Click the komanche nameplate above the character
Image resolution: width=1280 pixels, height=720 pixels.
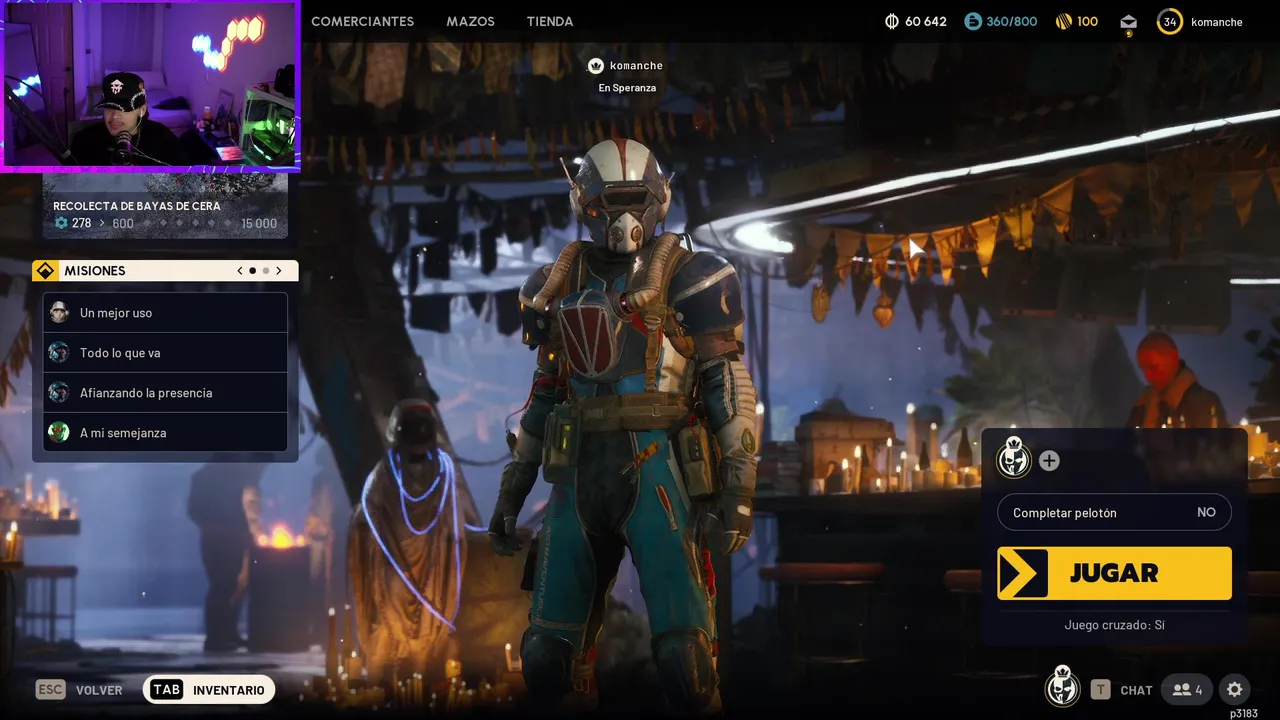[636, 66]
